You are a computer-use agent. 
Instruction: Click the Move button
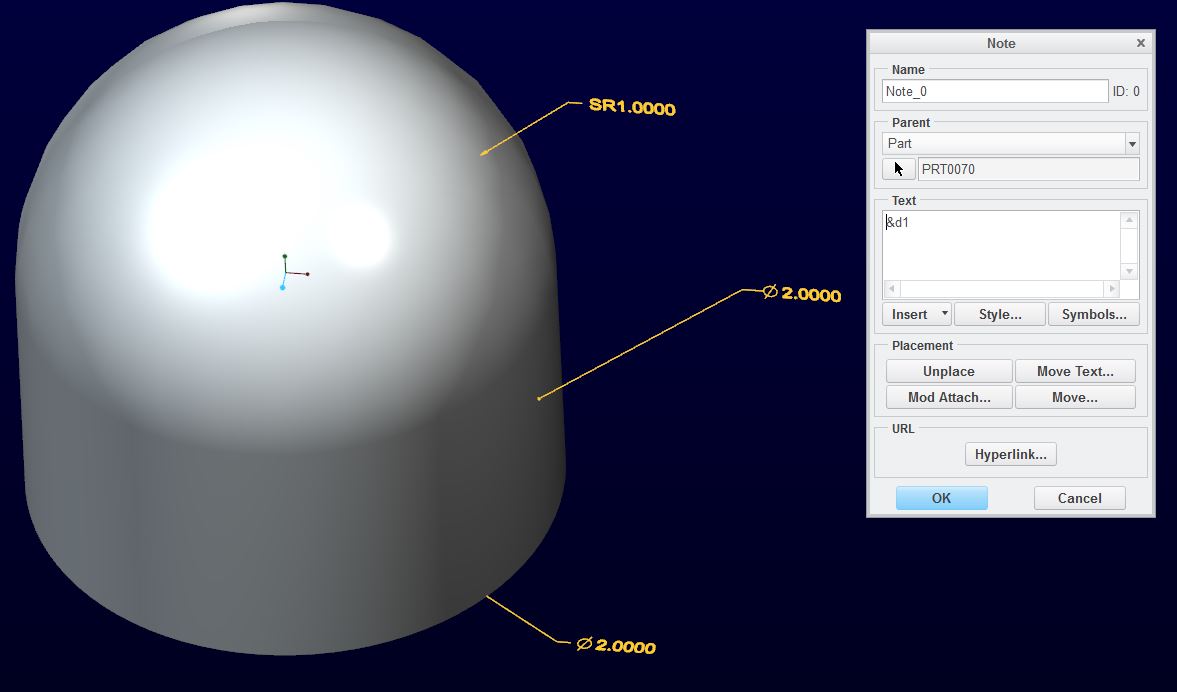point(1075,397)
